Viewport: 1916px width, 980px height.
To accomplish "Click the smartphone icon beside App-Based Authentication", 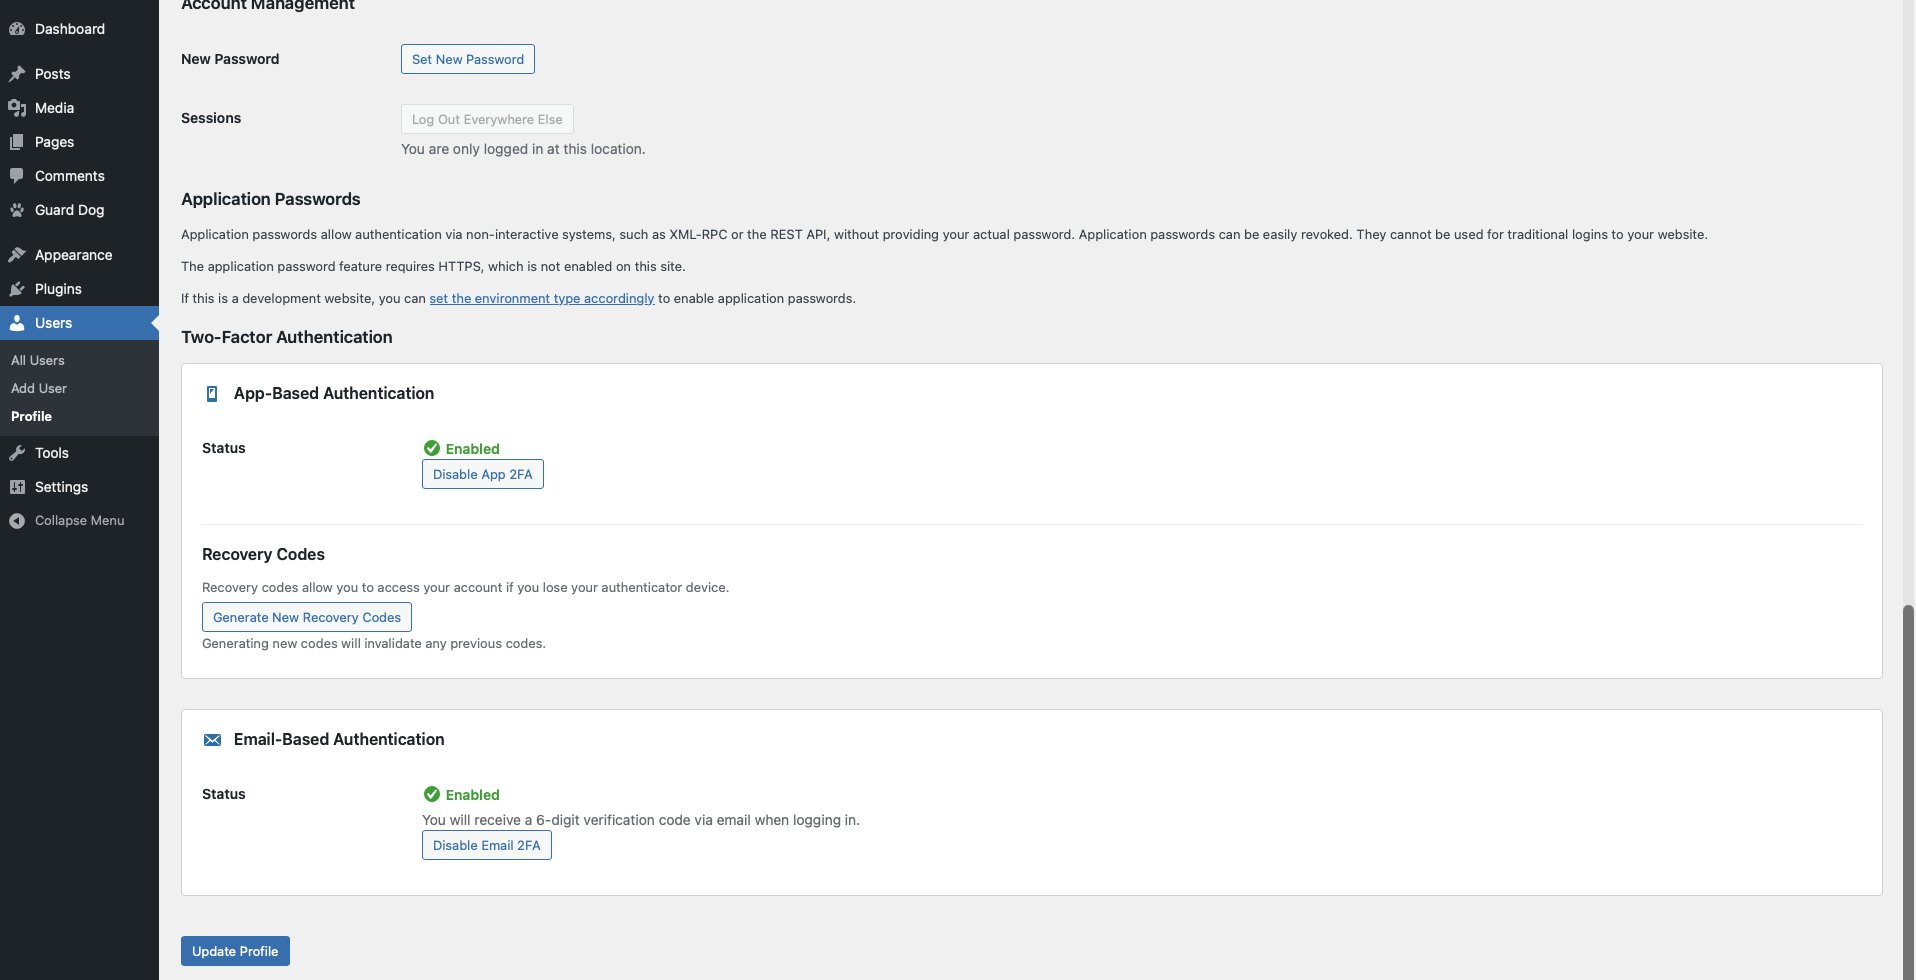I will point(211,393).
